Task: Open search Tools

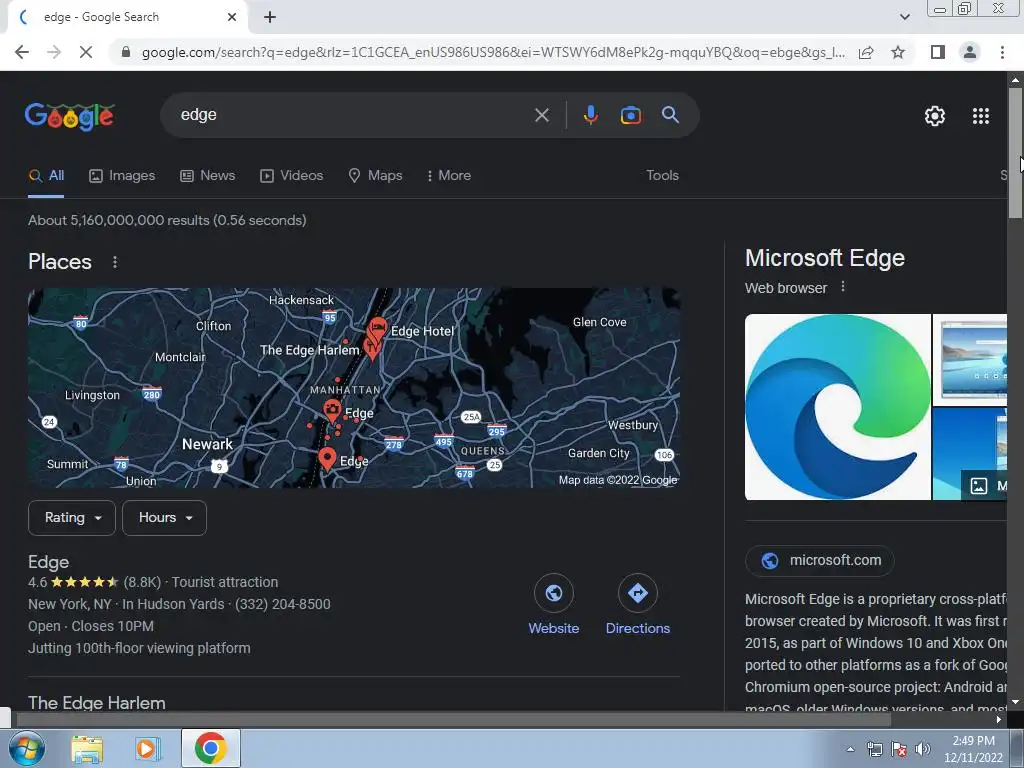Action: pyautogui.click(x=662, y=176)
